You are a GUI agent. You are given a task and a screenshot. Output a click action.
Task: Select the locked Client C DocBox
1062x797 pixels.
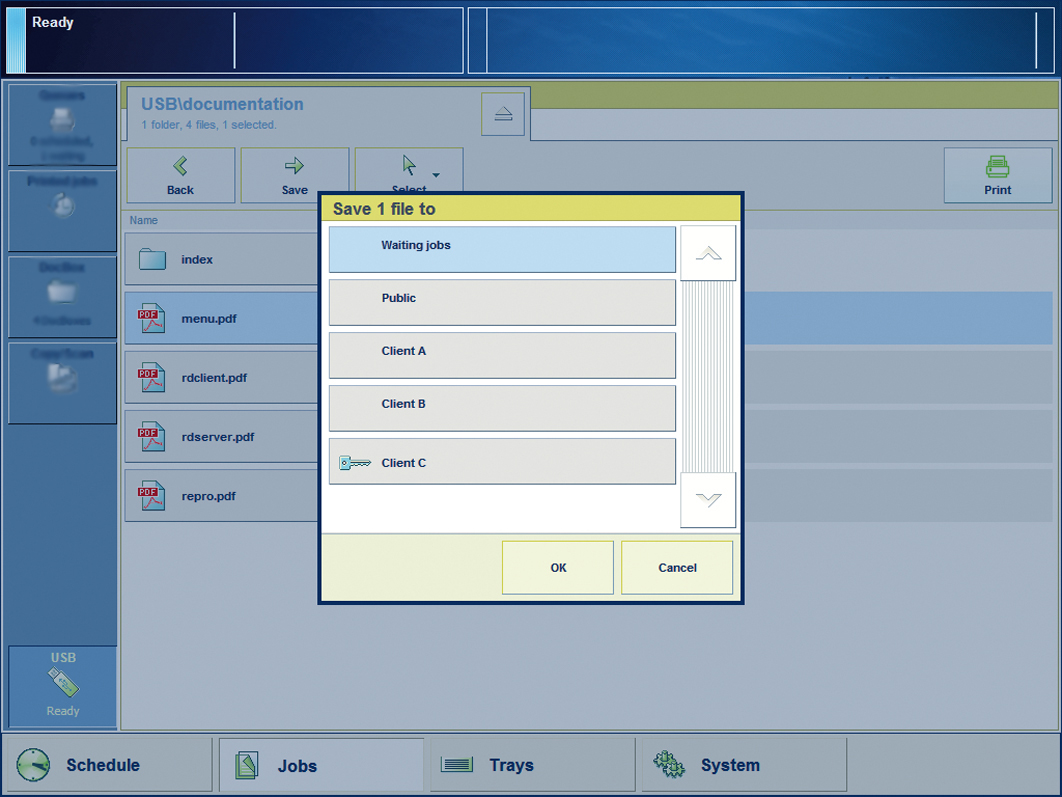pos(502,462)
